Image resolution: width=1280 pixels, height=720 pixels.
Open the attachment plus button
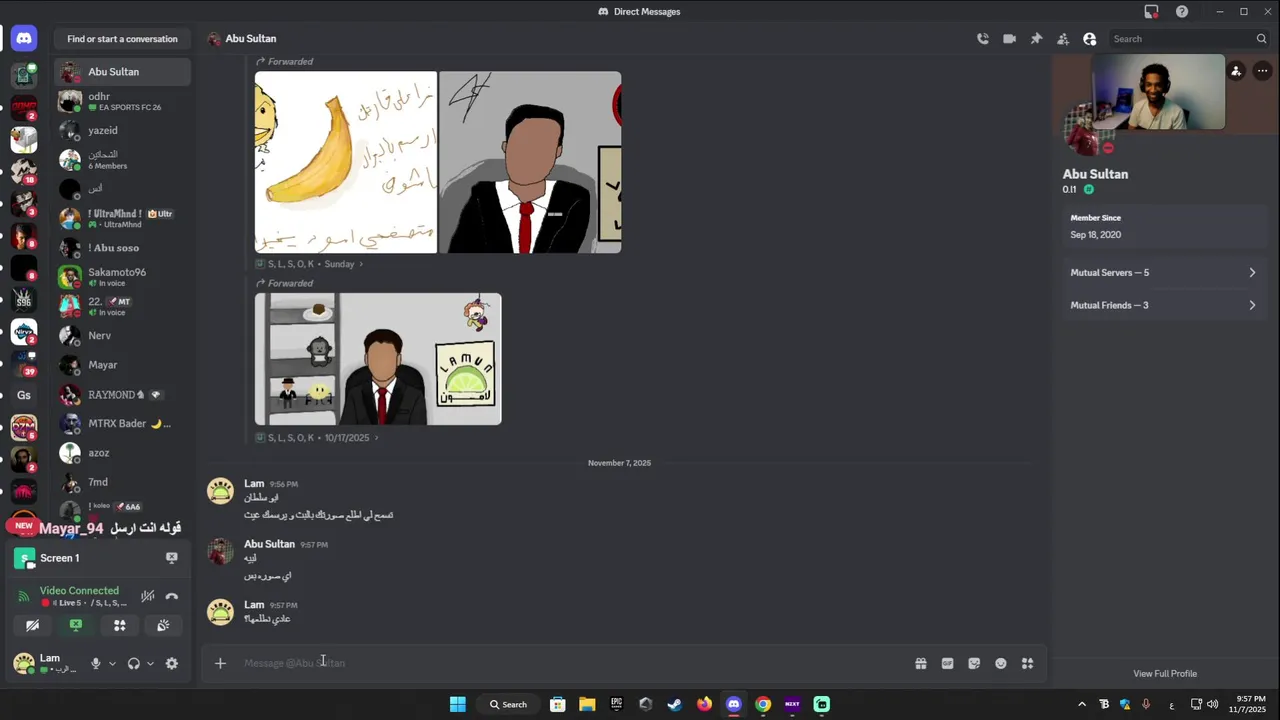tap(220, 663)
